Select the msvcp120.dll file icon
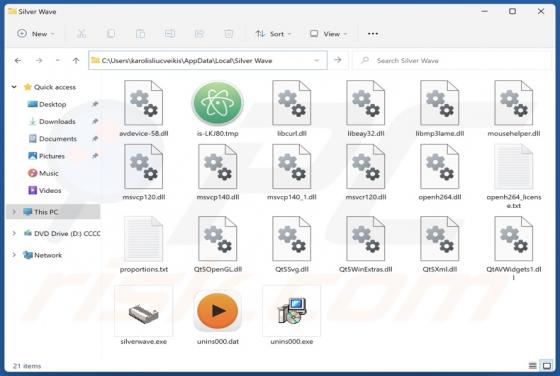 click(144, 166)
